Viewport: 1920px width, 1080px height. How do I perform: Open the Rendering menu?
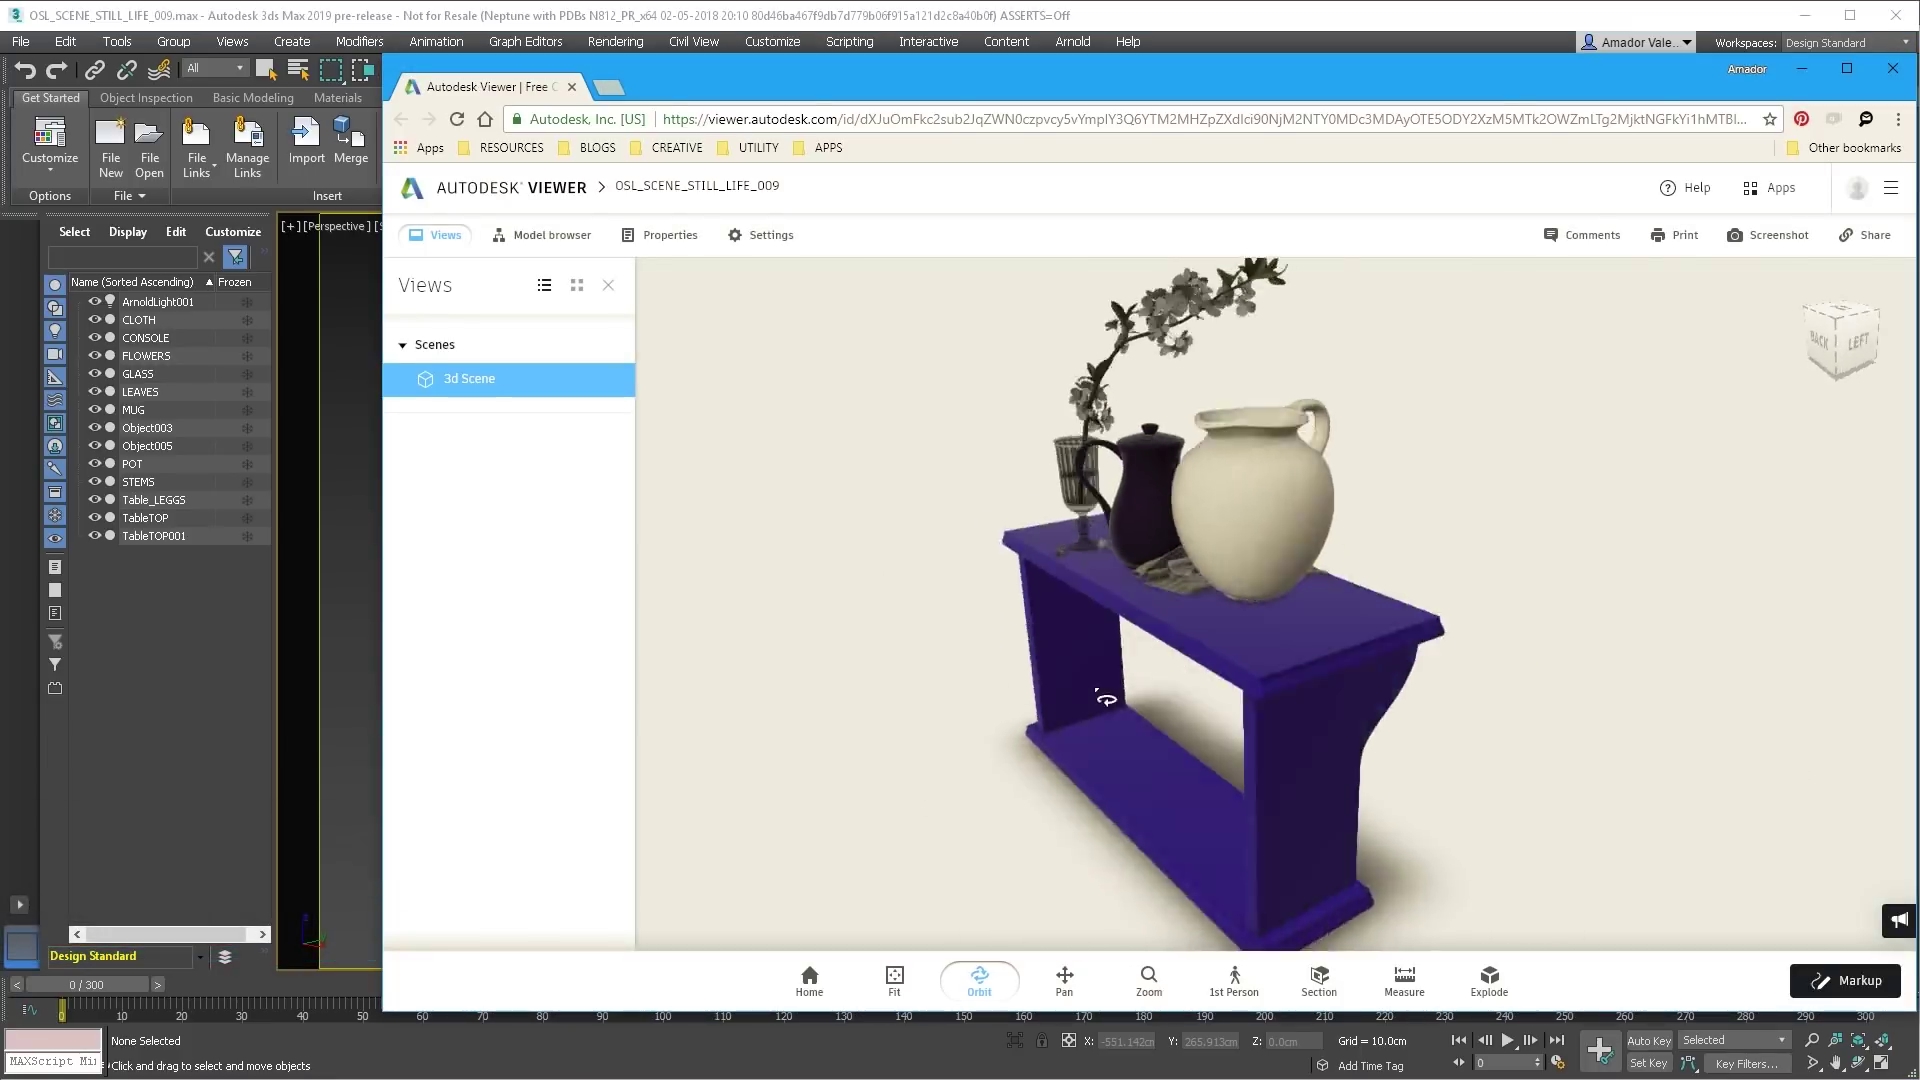click(x=615, y=41)
